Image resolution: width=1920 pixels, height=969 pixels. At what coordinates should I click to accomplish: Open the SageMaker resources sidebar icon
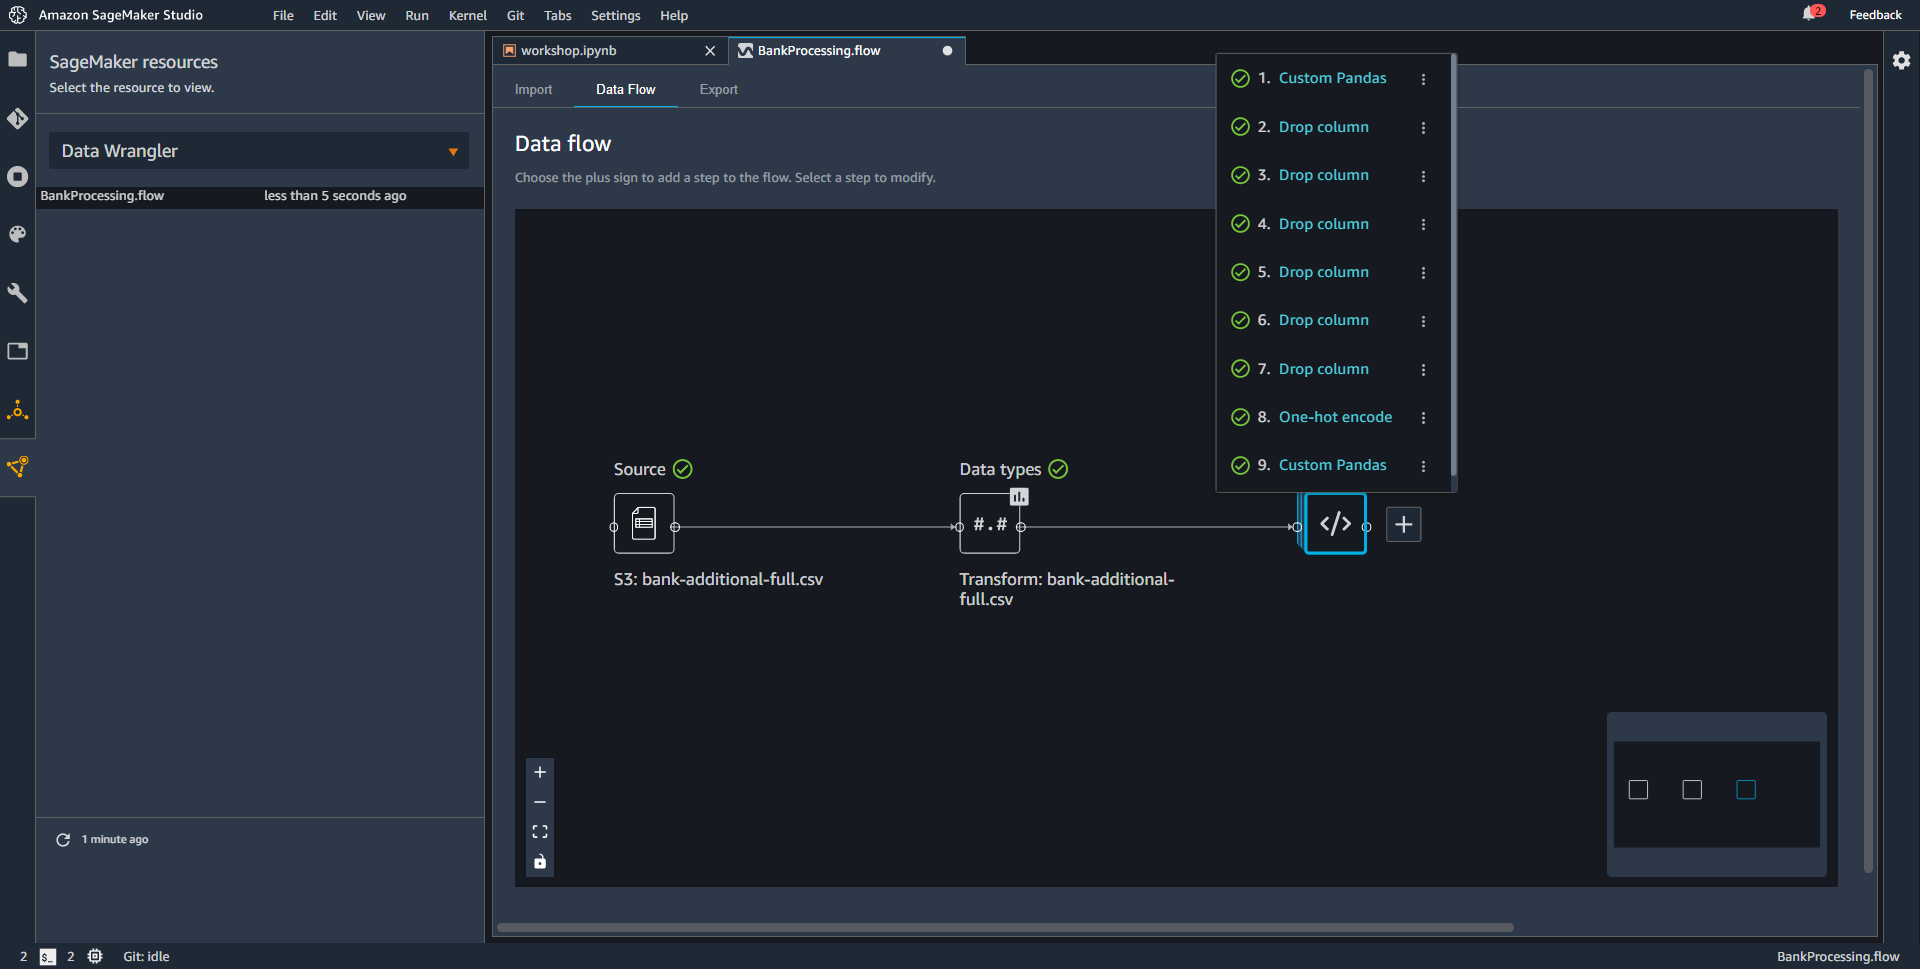click(17, 467)
